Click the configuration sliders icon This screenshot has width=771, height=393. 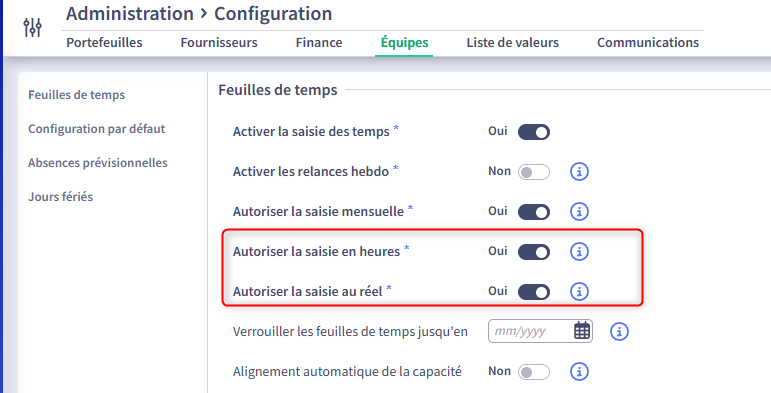(32, 27)
